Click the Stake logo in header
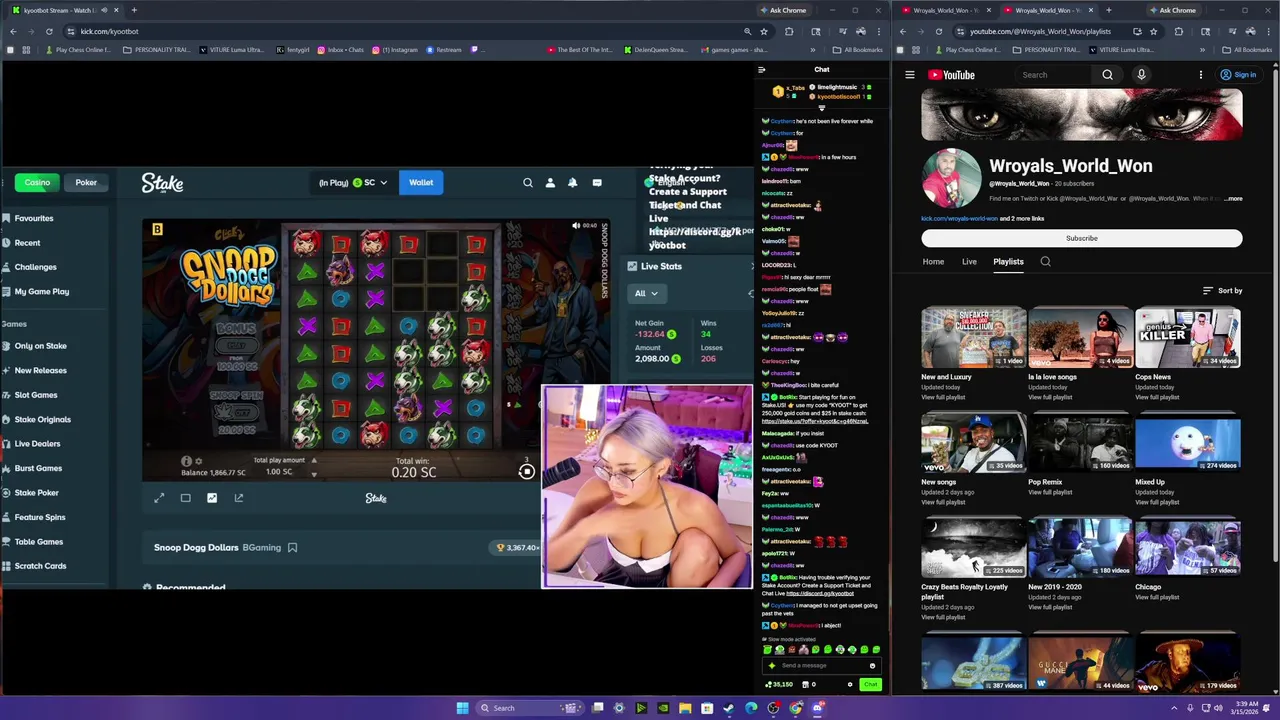 pos(162,183)
